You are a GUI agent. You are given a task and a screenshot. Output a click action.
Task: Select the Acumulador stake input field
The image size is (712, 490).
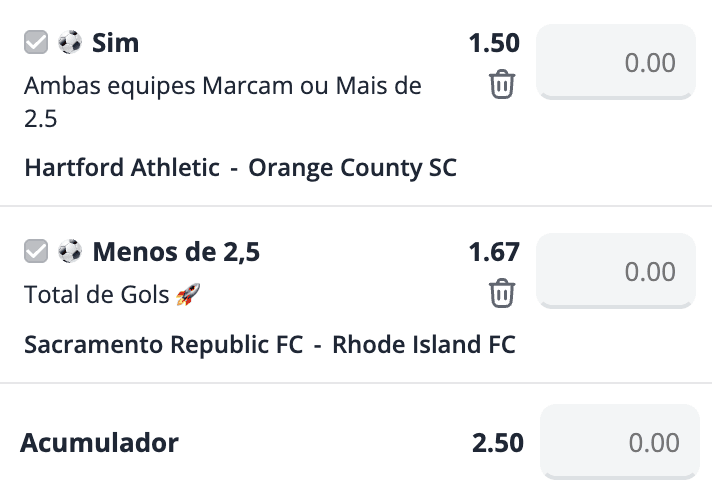pos(619,442)
